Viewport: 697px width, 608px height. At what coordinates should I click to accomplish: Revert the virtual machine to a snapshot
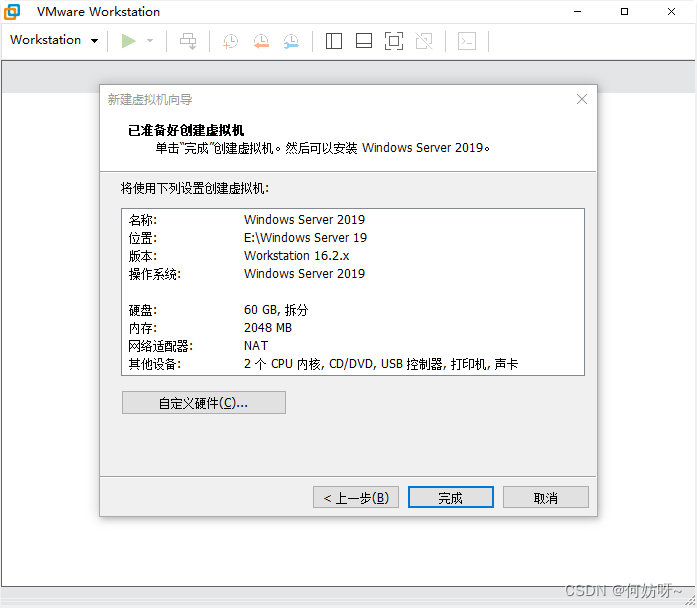click(261, 41)
